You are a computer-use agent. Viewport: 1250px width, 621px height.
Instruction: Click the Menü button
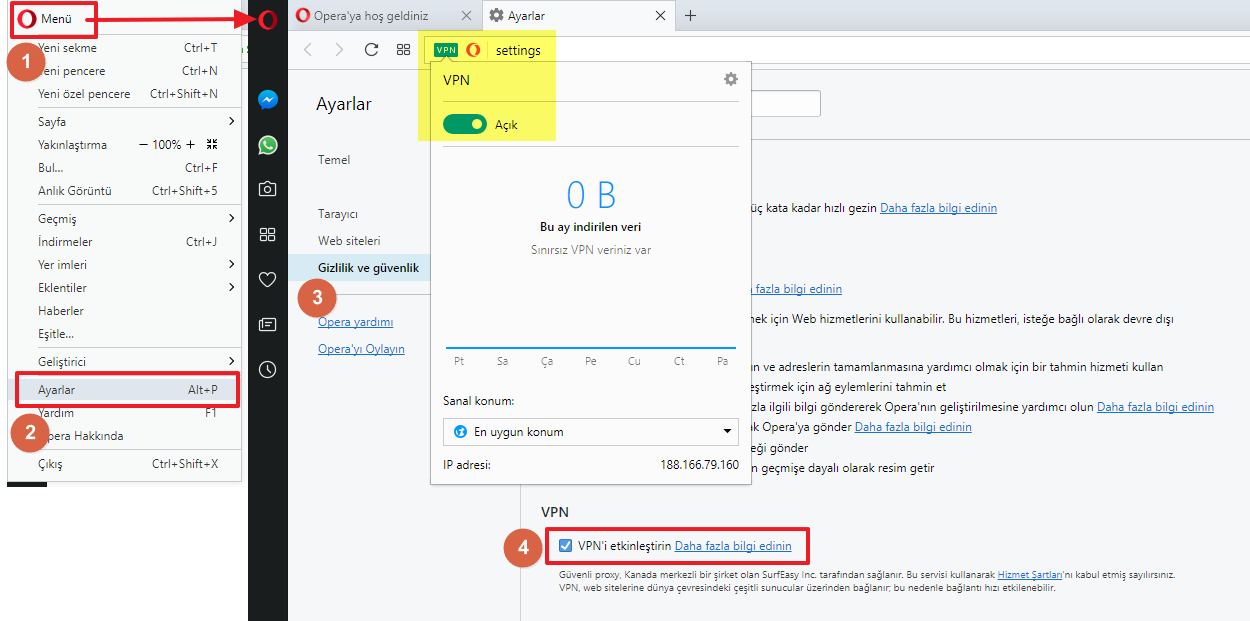coord(53,19)
